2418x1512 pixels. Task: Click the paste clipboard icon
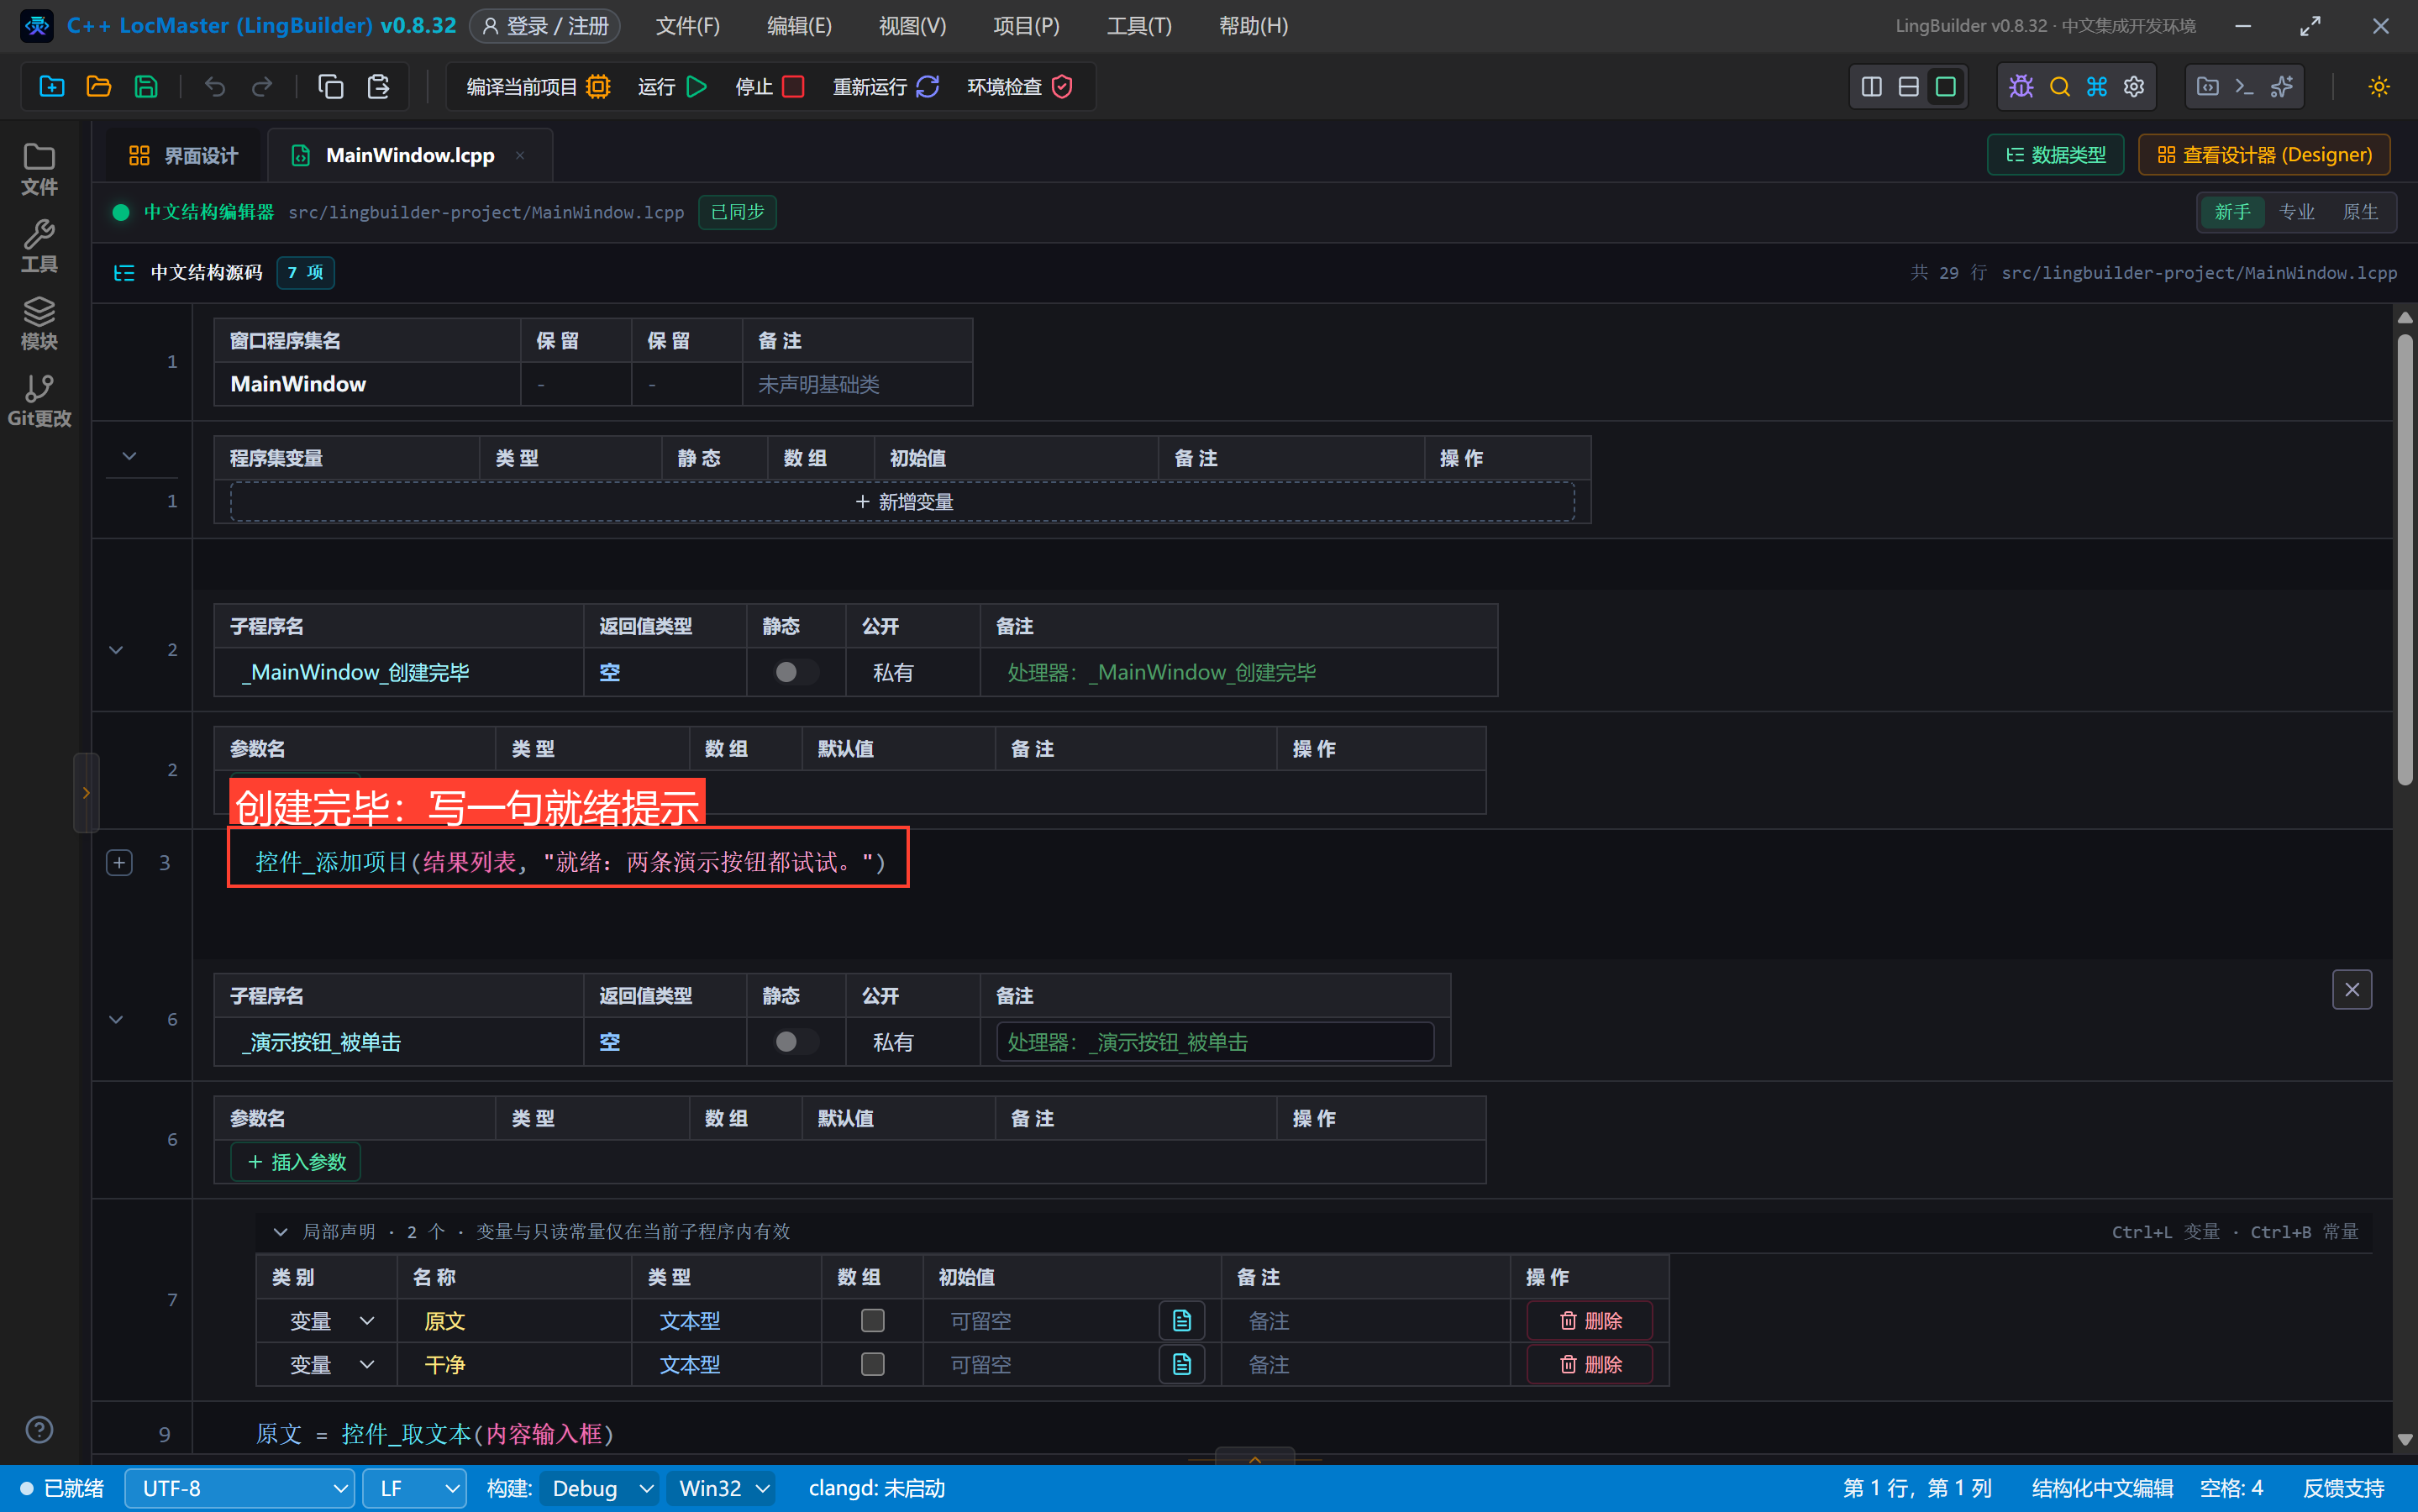[x=378, y=87]
